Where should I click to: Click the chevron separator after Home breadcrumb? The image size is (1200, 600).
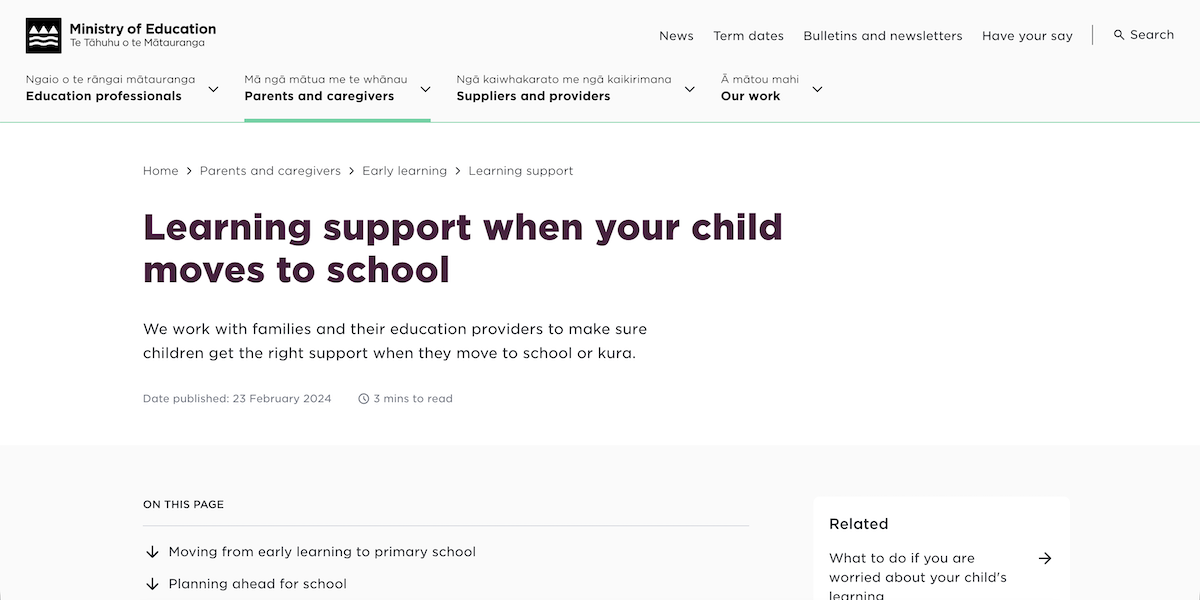tap(188, 170)
